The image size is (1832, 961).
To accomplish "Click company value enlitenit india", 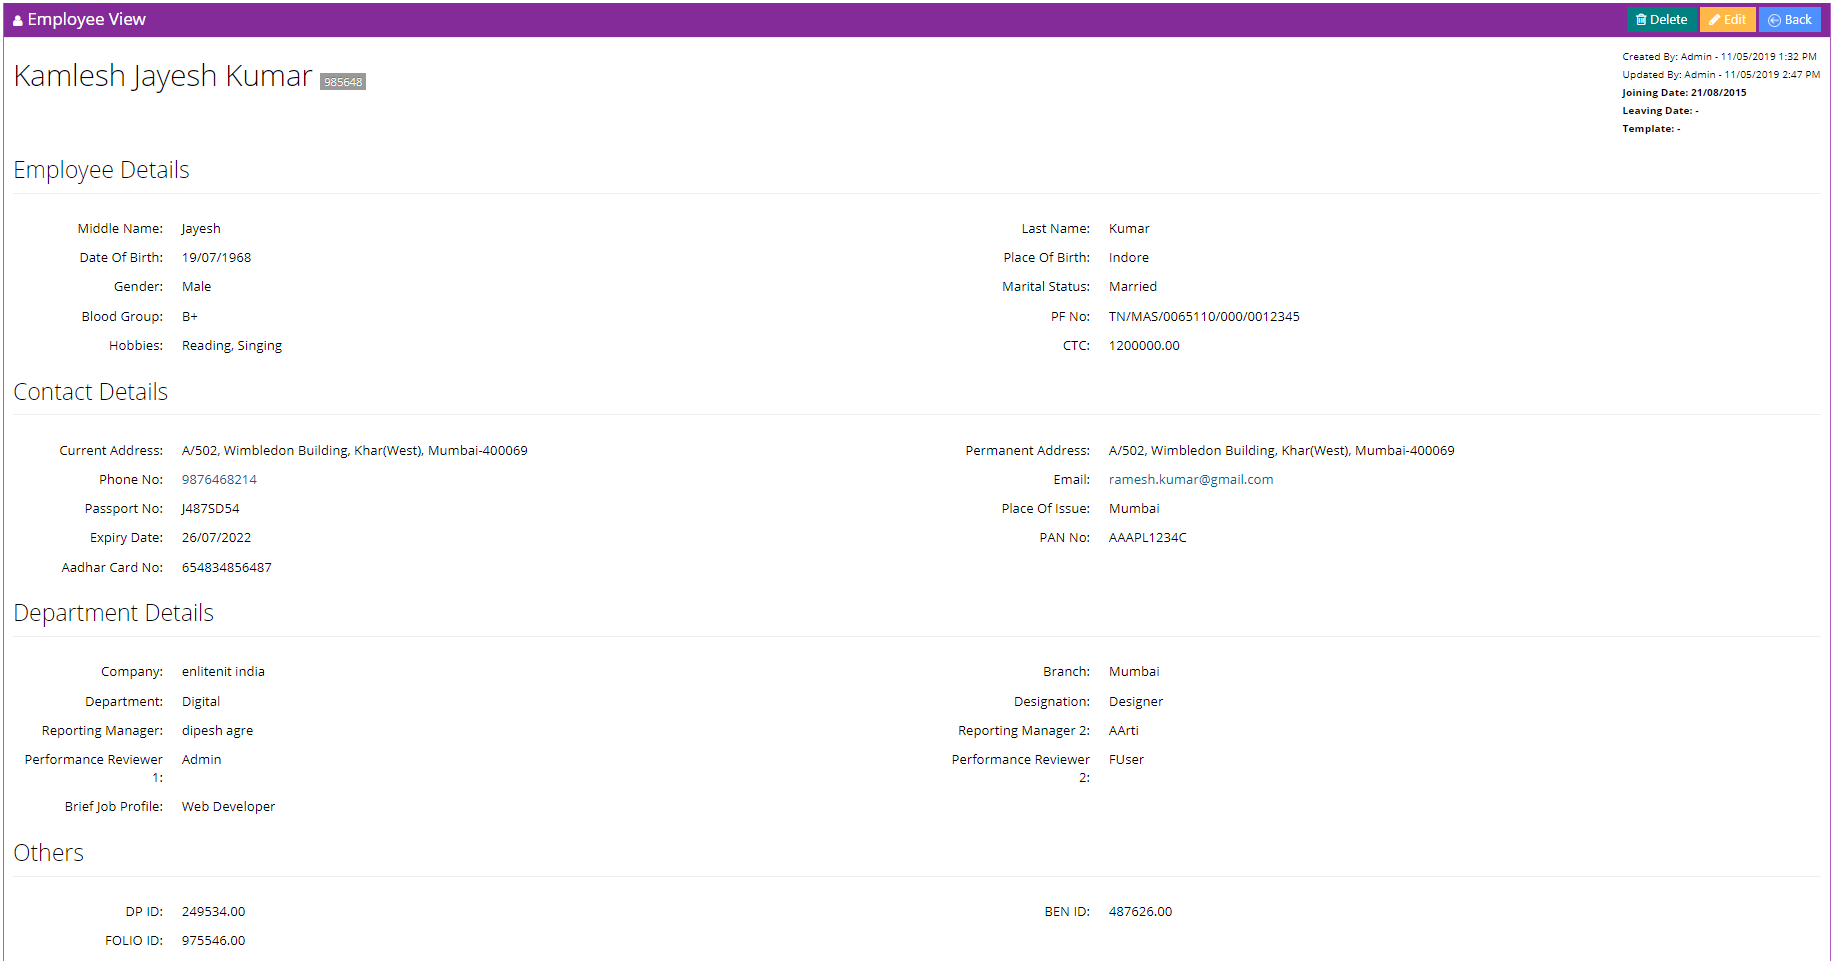I will pyautogui.click(x=223, y=672).
